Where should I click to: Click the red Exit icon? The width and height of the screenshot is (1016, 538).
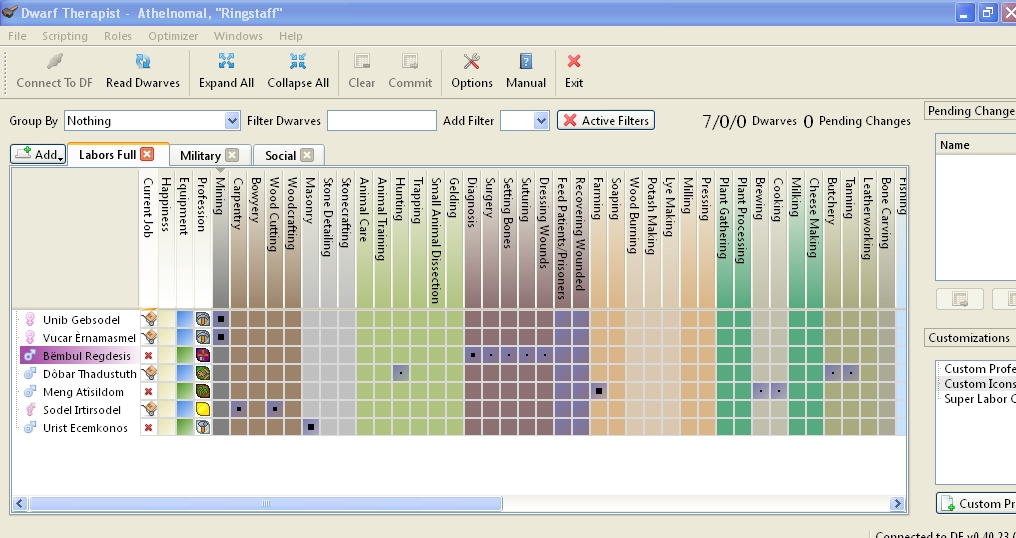click(x=573, y=62)
